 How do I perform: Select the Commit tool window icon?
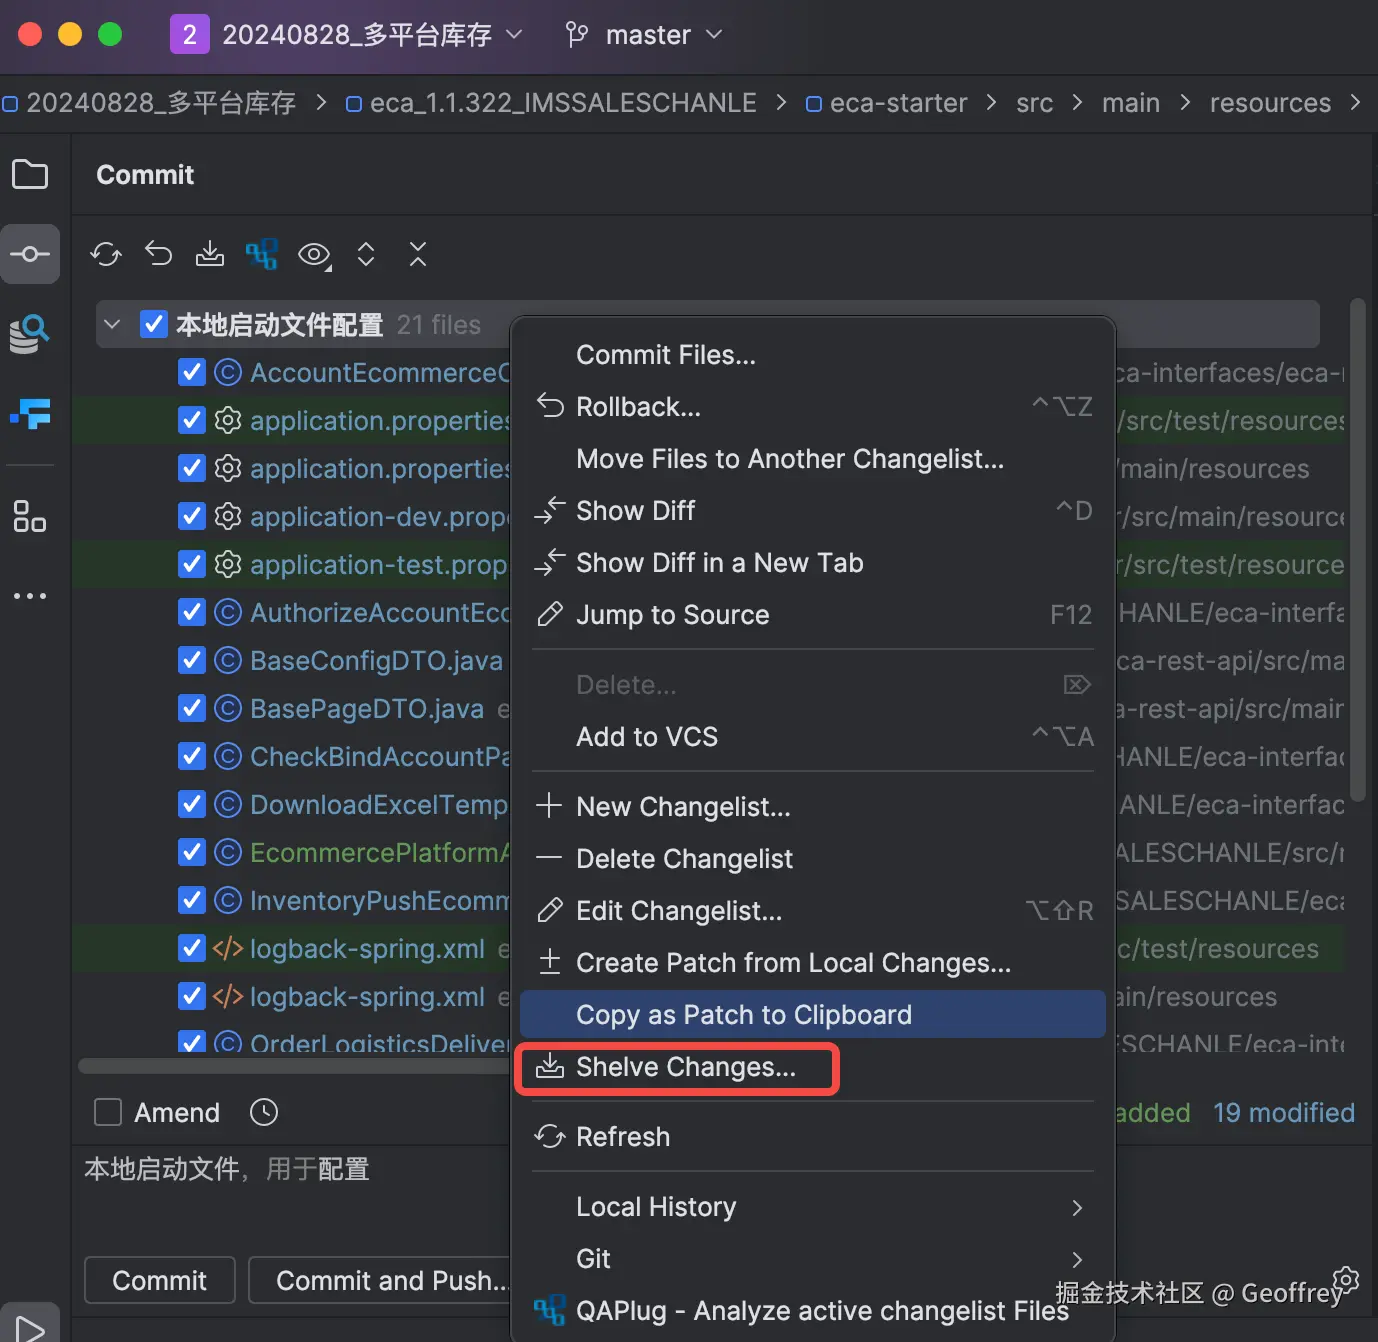[x=30, y=254]
